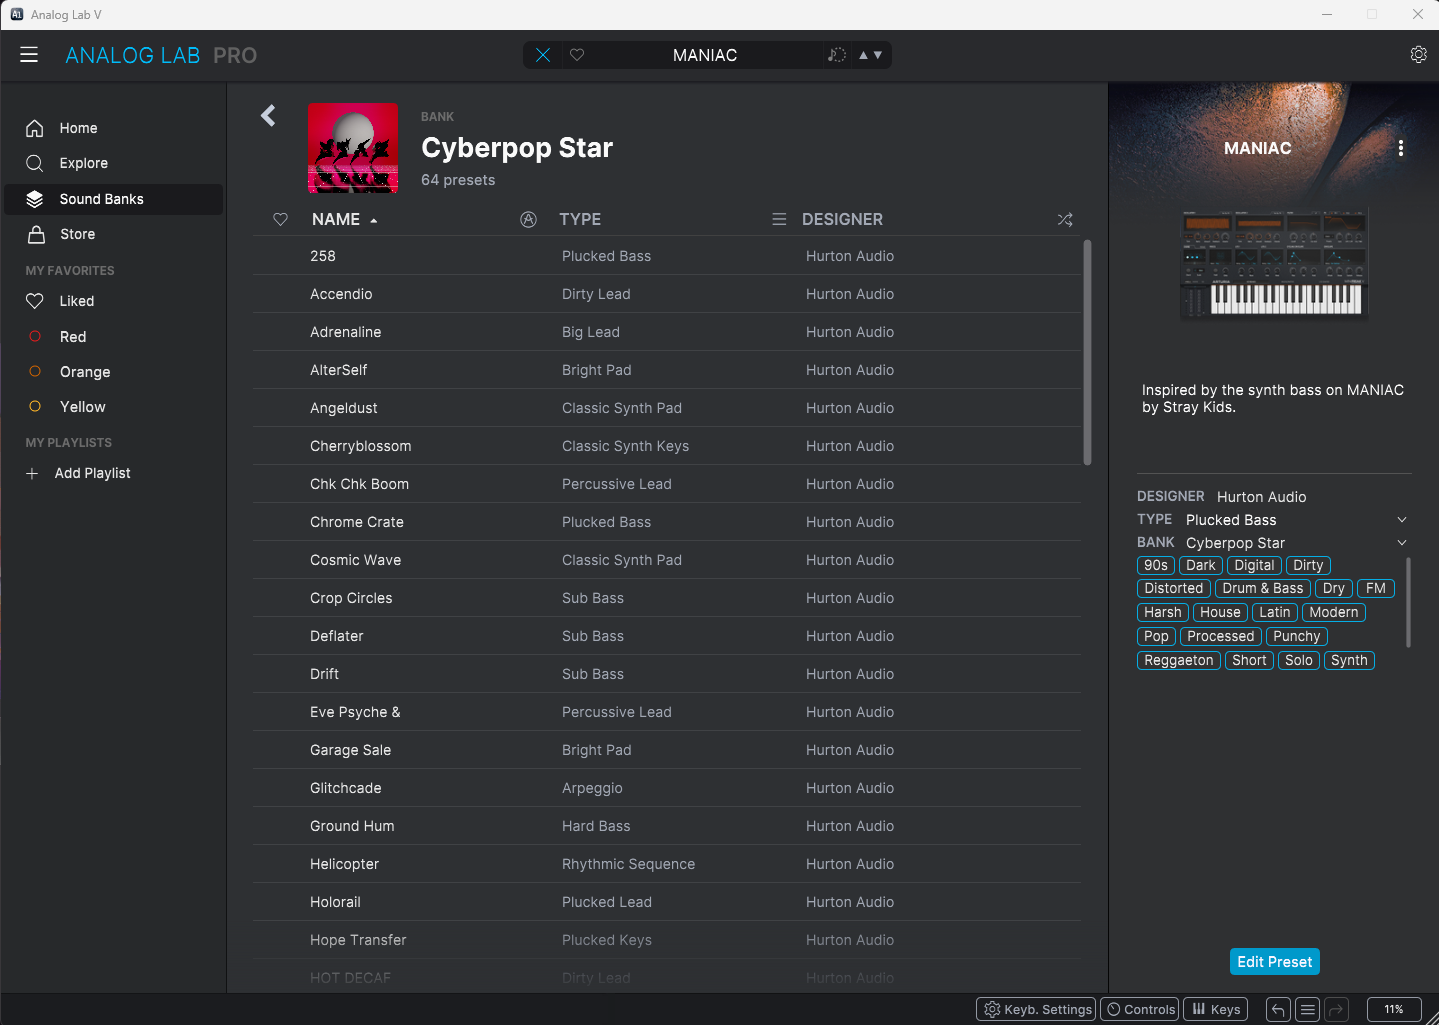The height and width of the screenshot is (1025, 1439).
Task: Expand the BANK dropdown in preset info
Action: point(1402,543)
